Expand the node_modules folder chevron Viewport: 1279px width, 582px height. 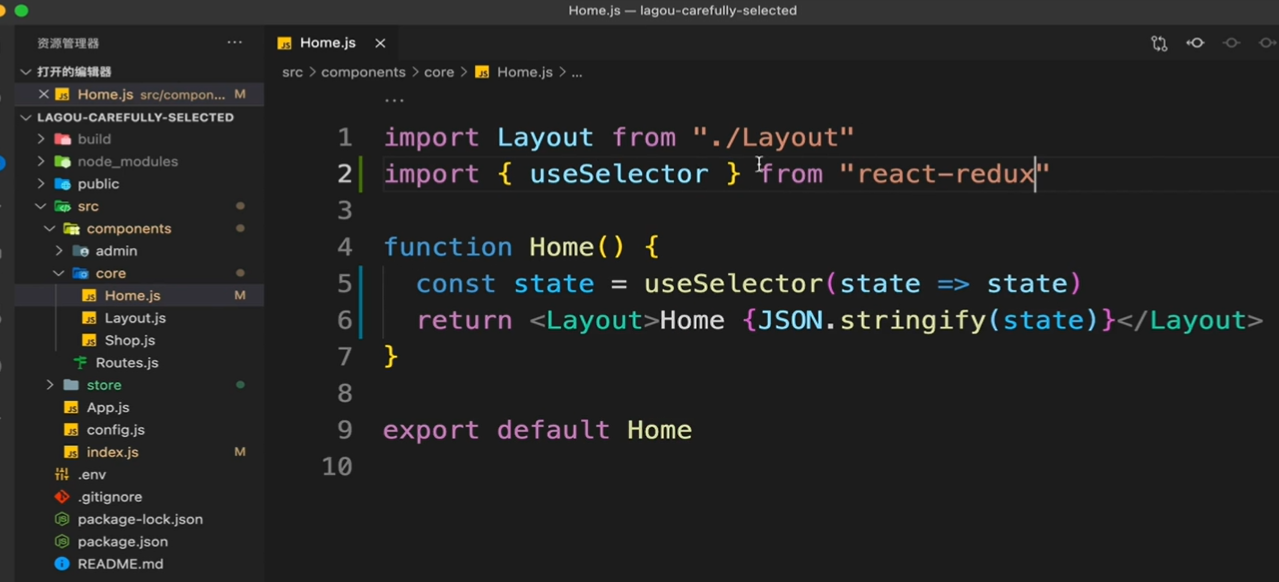(41, 161)
